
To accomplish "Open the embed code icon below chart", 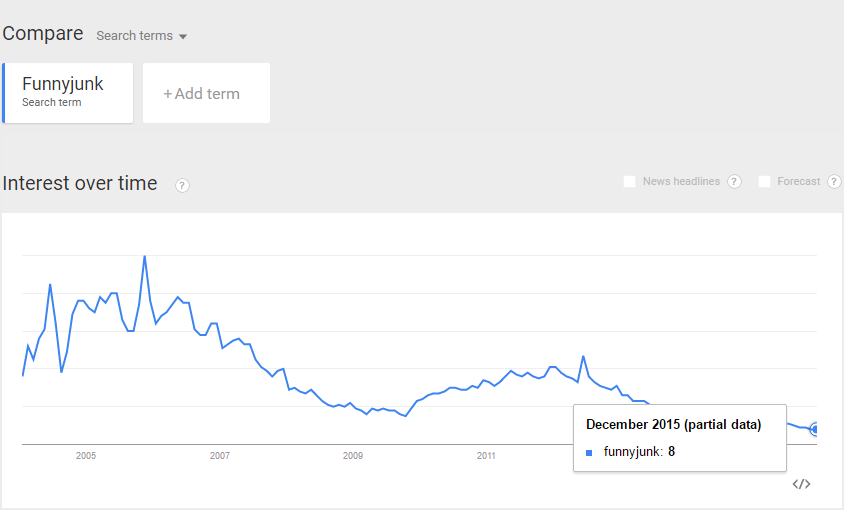I will click(801, 484).
